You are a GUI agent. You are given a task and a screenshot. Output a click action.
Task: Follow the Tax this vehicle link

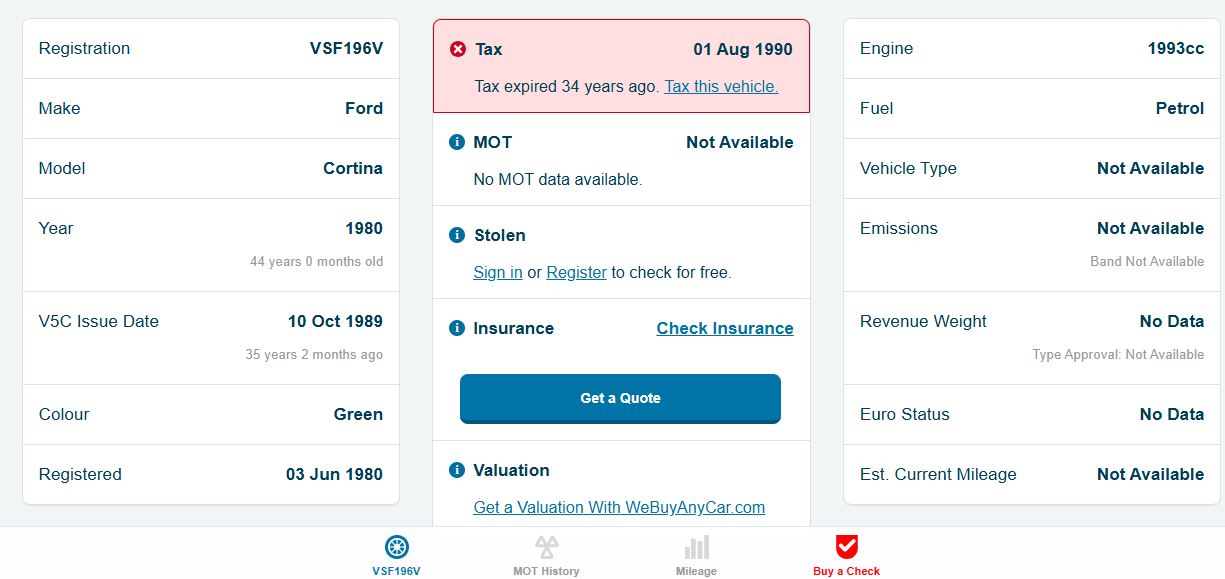pyautogui.click(x=721, y=87)
